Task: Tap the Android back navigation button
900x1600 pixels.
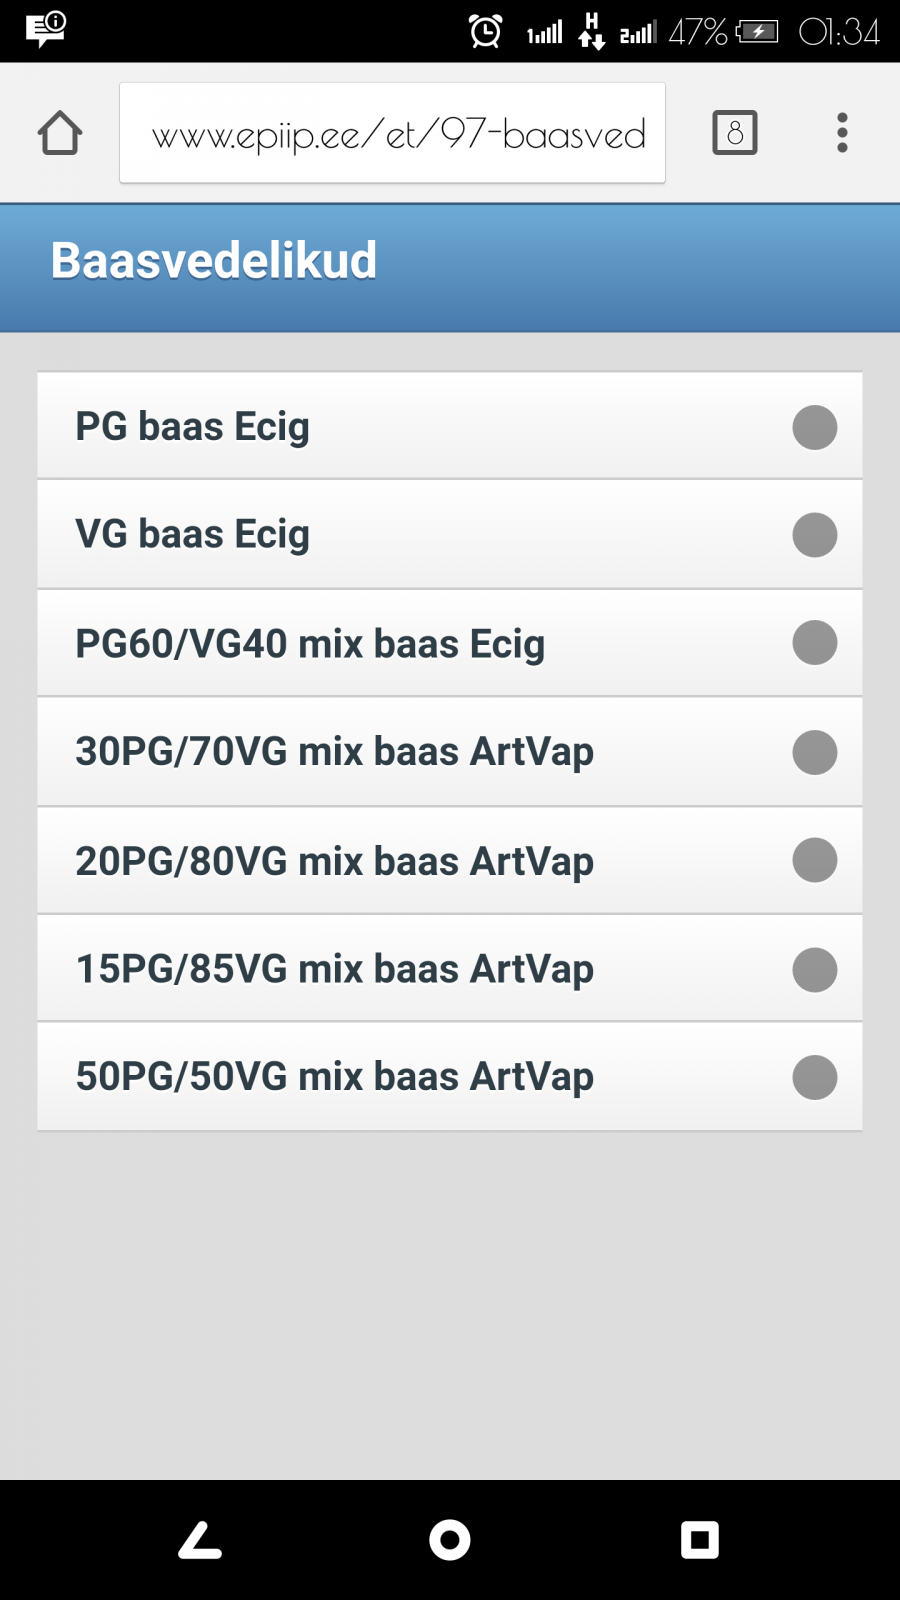Action: tap(200, 1540)
